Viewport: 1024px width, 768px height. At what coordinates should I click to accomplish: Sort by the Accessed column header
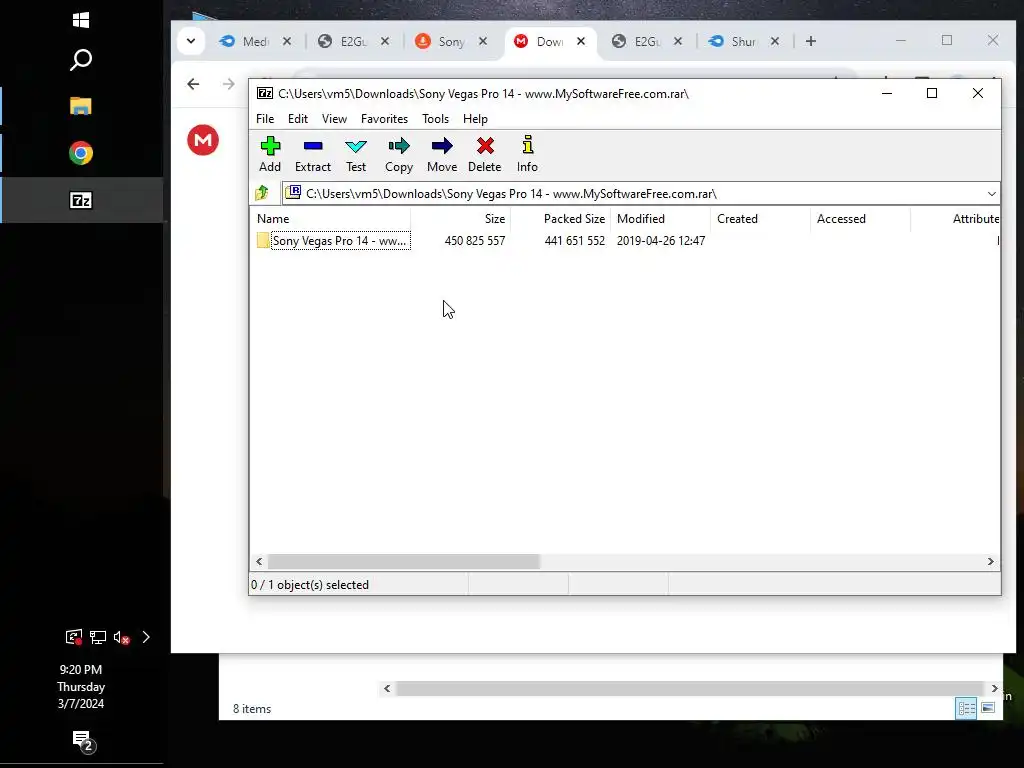(x=860, y=219)
